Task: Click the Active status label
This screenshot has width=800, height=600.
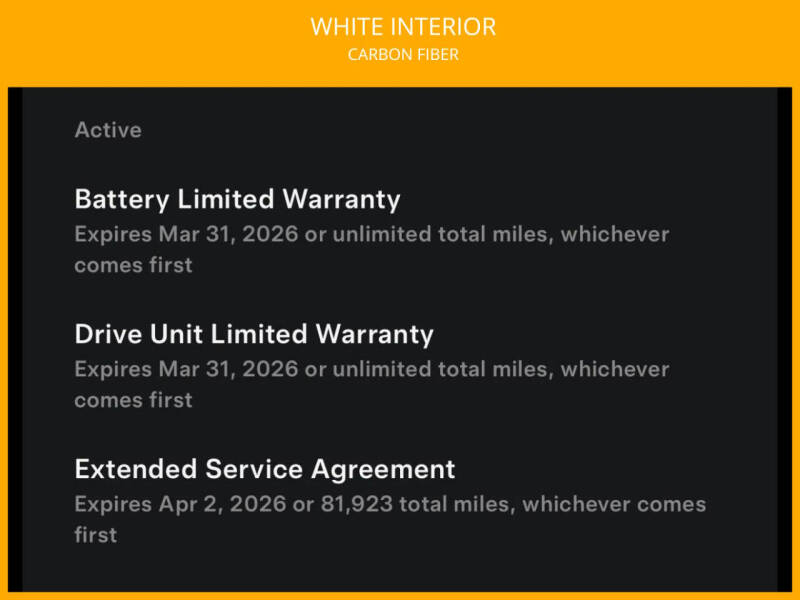Action: tap(108, 130)
